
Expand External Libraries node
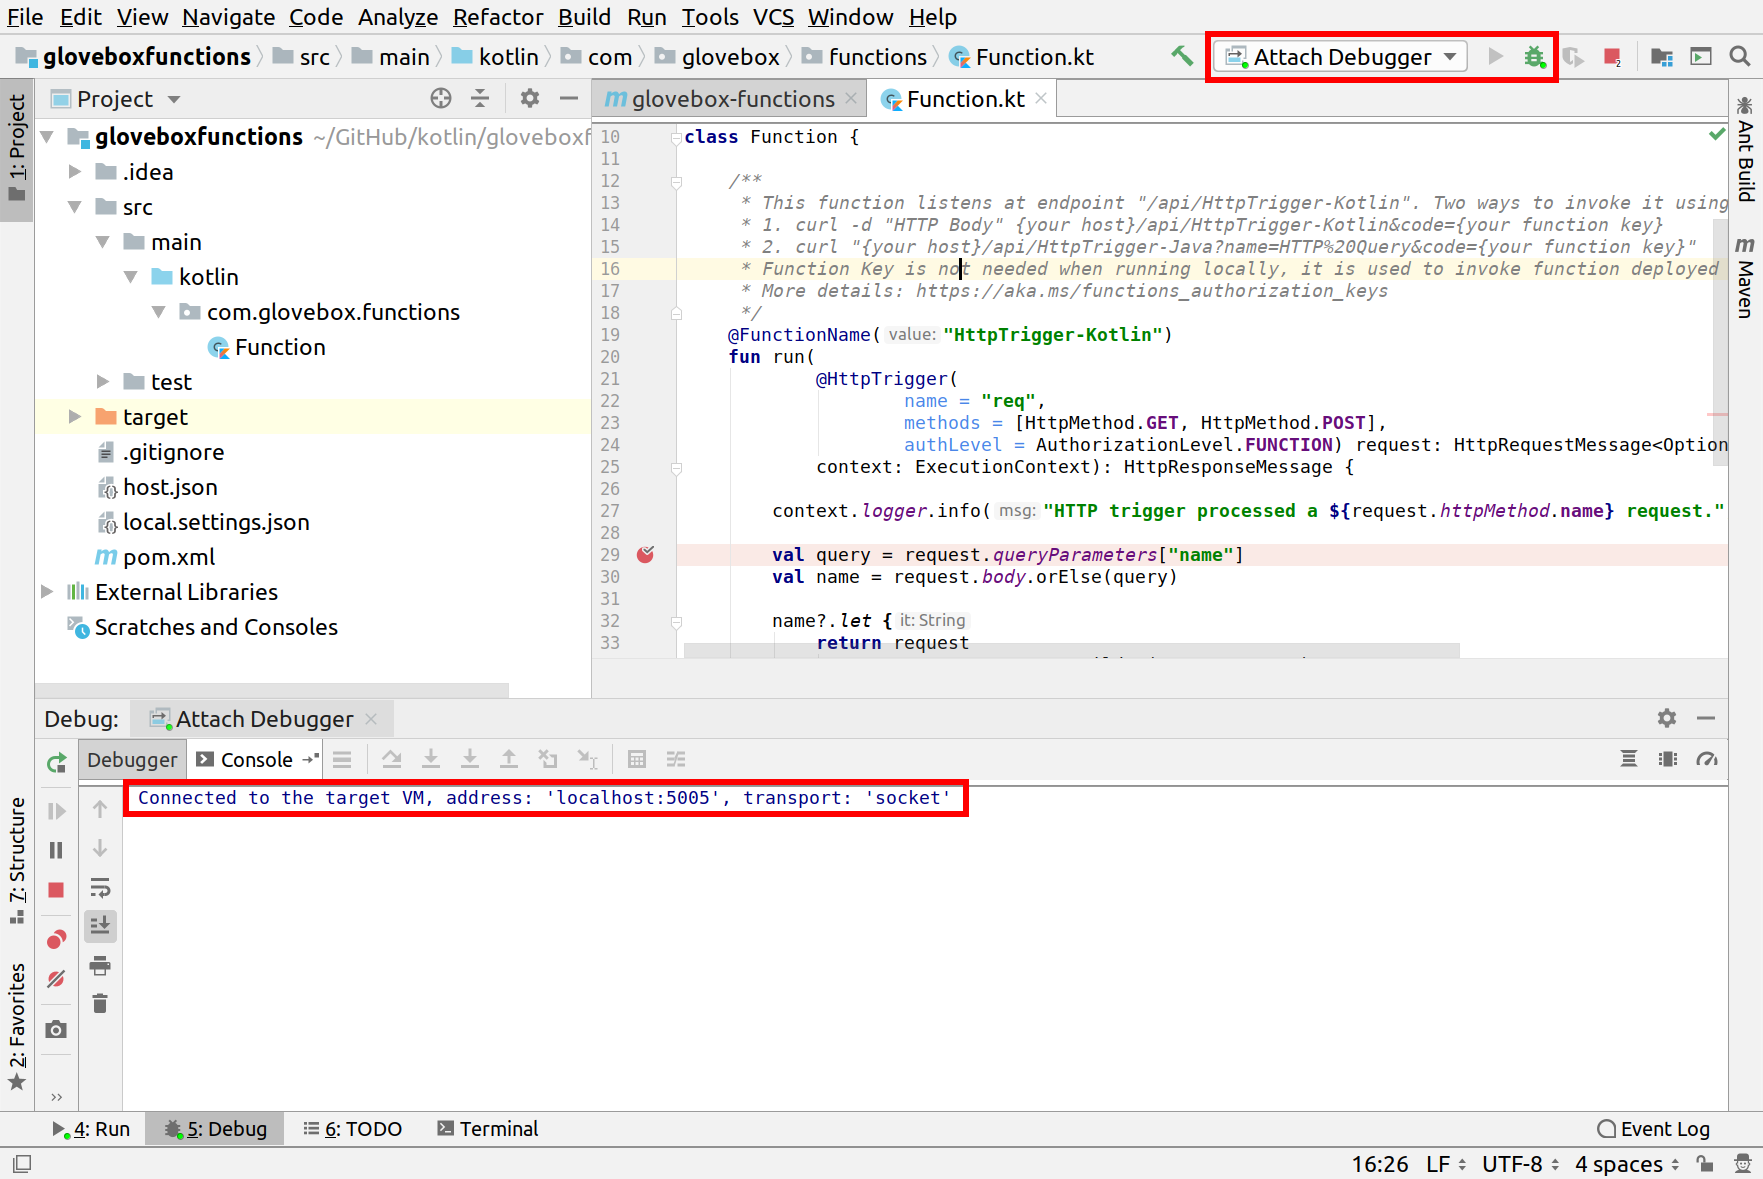point(47,592)
